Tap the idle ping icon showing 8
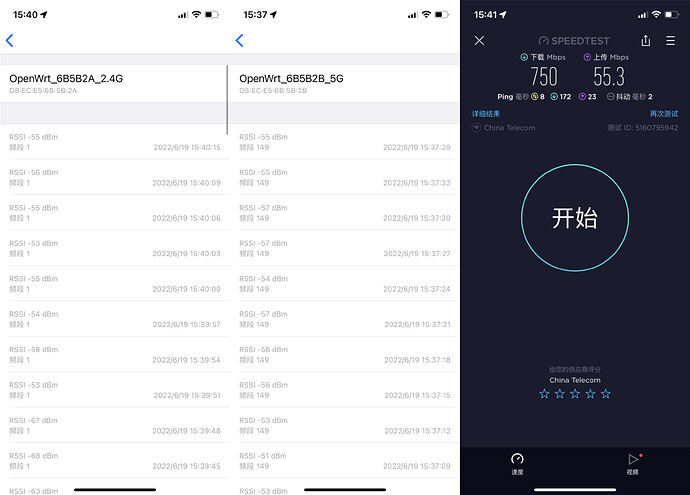This screenshot has width=690, height=495. coord(535,96)
